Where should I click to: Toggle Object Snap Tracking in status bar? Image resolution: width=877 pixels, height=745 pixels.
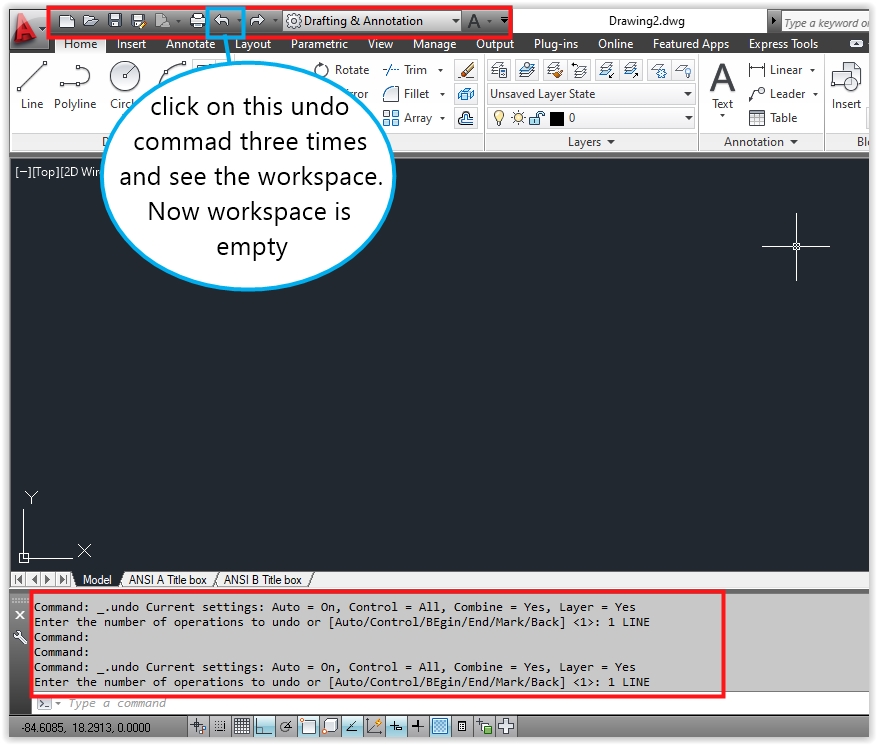[x=352, y=727]
